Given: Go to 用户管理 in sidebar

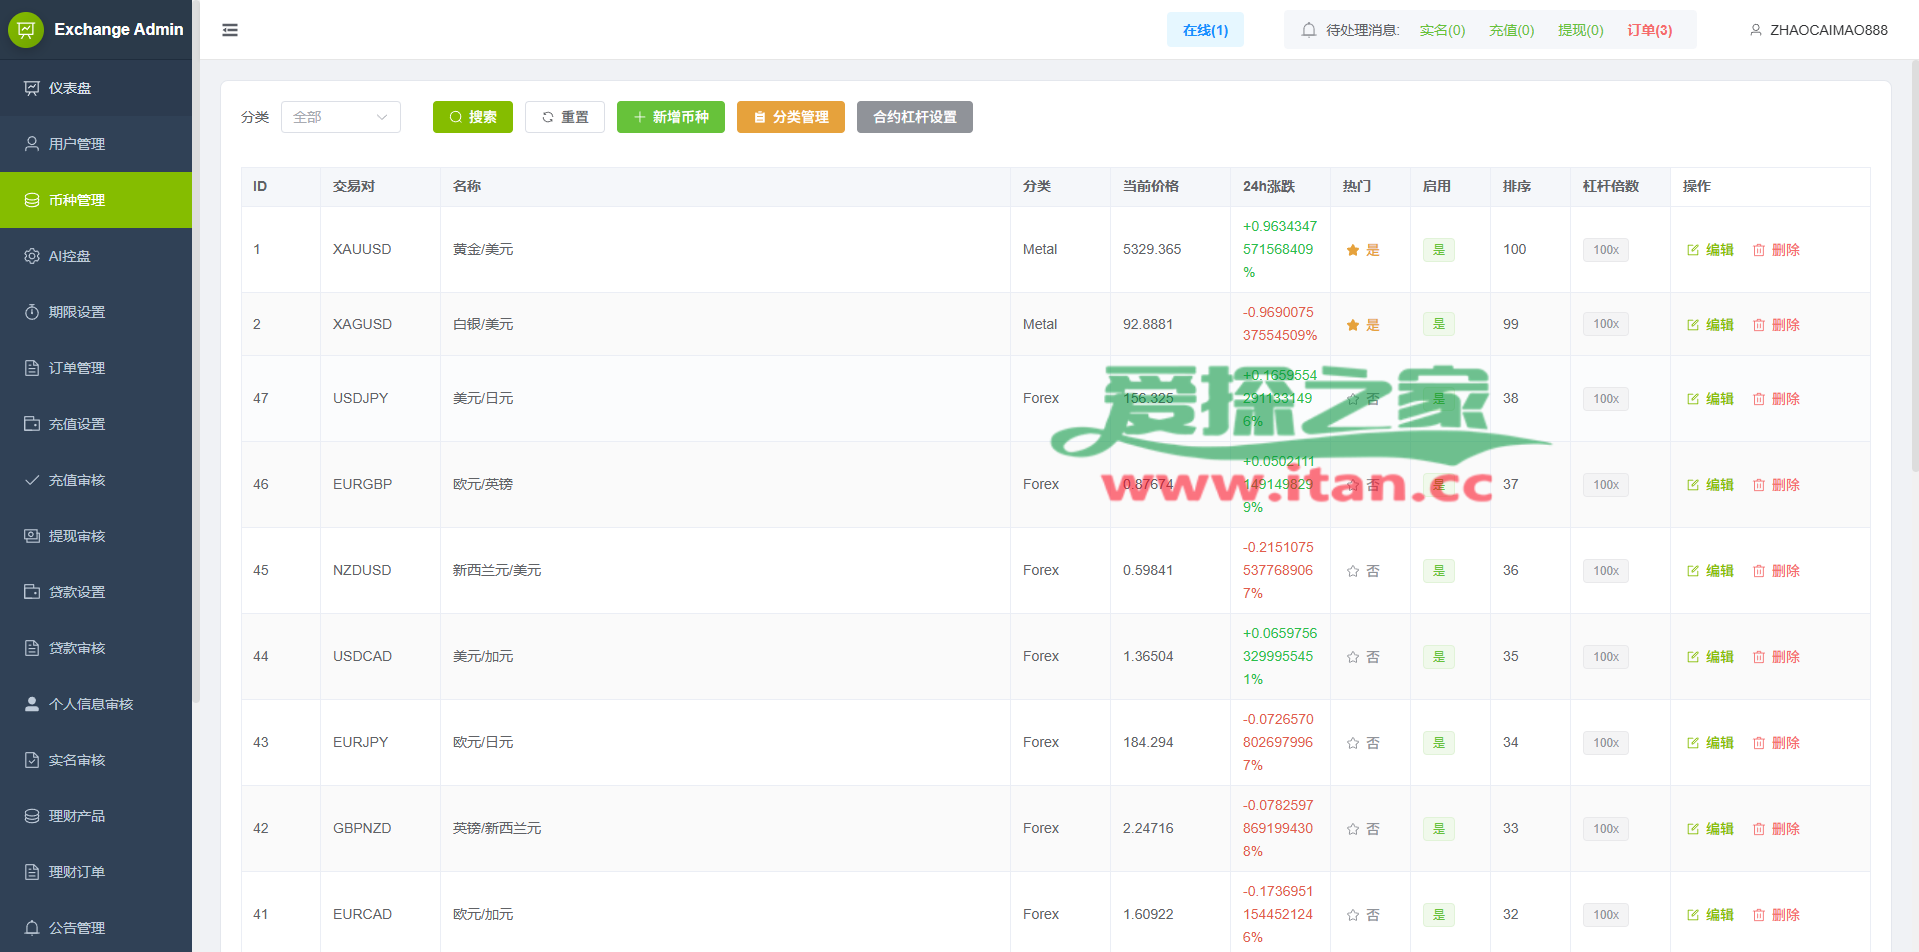Looking at the screenshot, I should click(77, 144).
